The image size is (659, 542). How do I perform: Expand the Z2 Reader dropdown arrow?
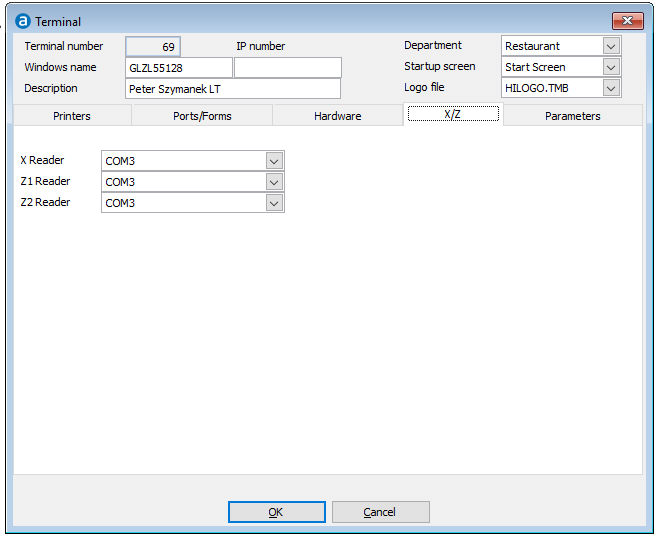pos(274,203)
